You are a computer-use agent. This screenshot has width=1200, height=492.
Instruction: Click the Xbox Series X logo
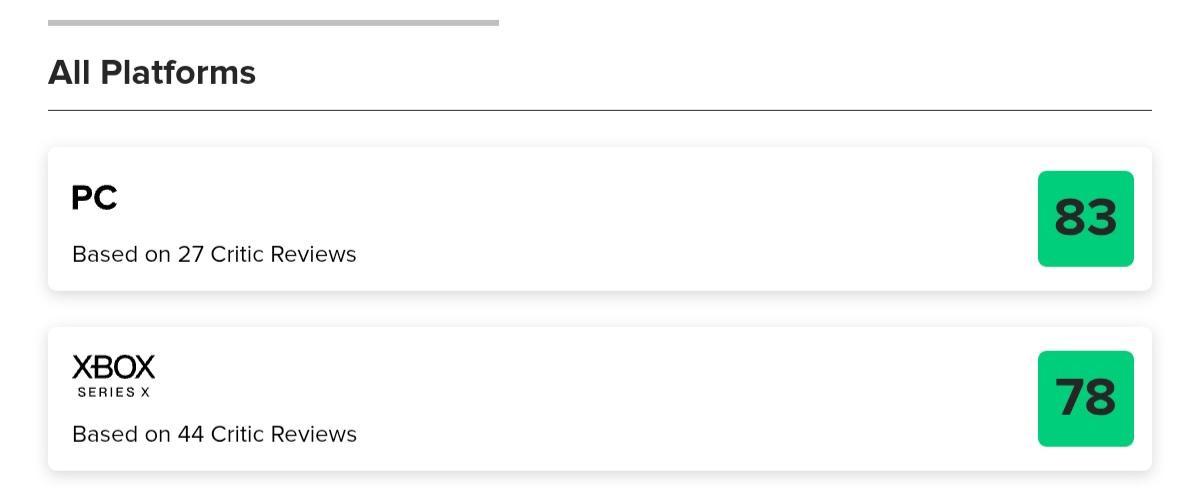click(113, 376)
